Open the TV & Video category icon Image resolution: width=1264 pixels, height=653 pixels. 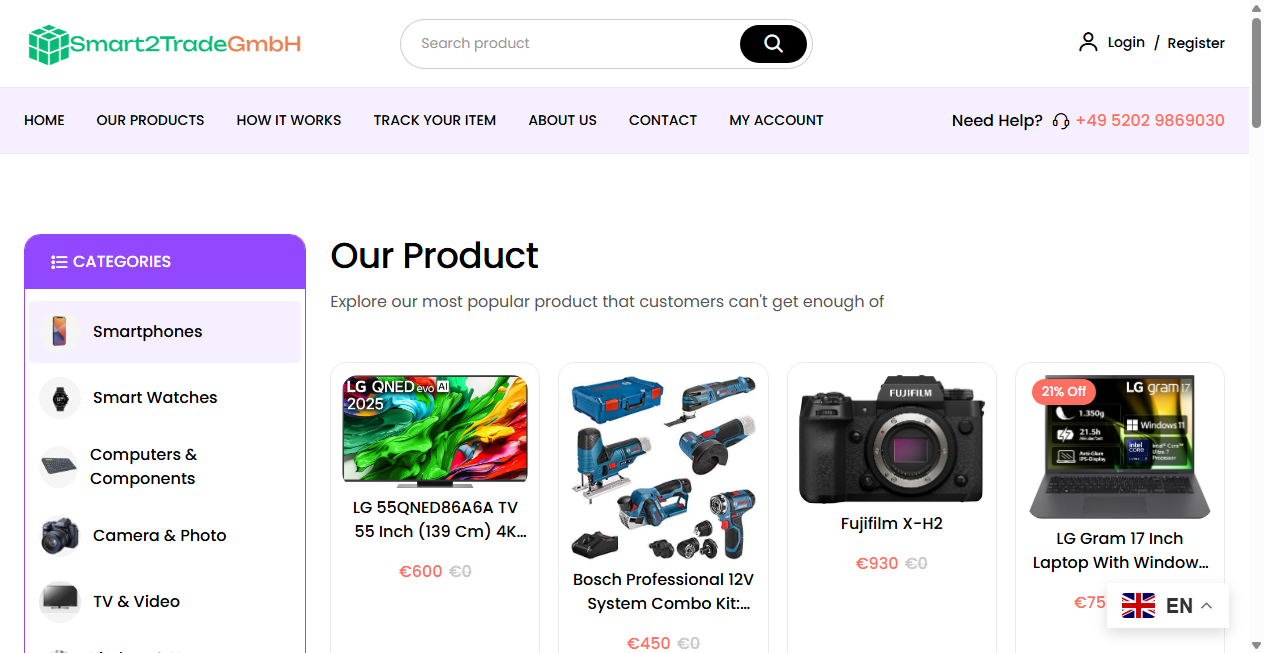point(60,601)
